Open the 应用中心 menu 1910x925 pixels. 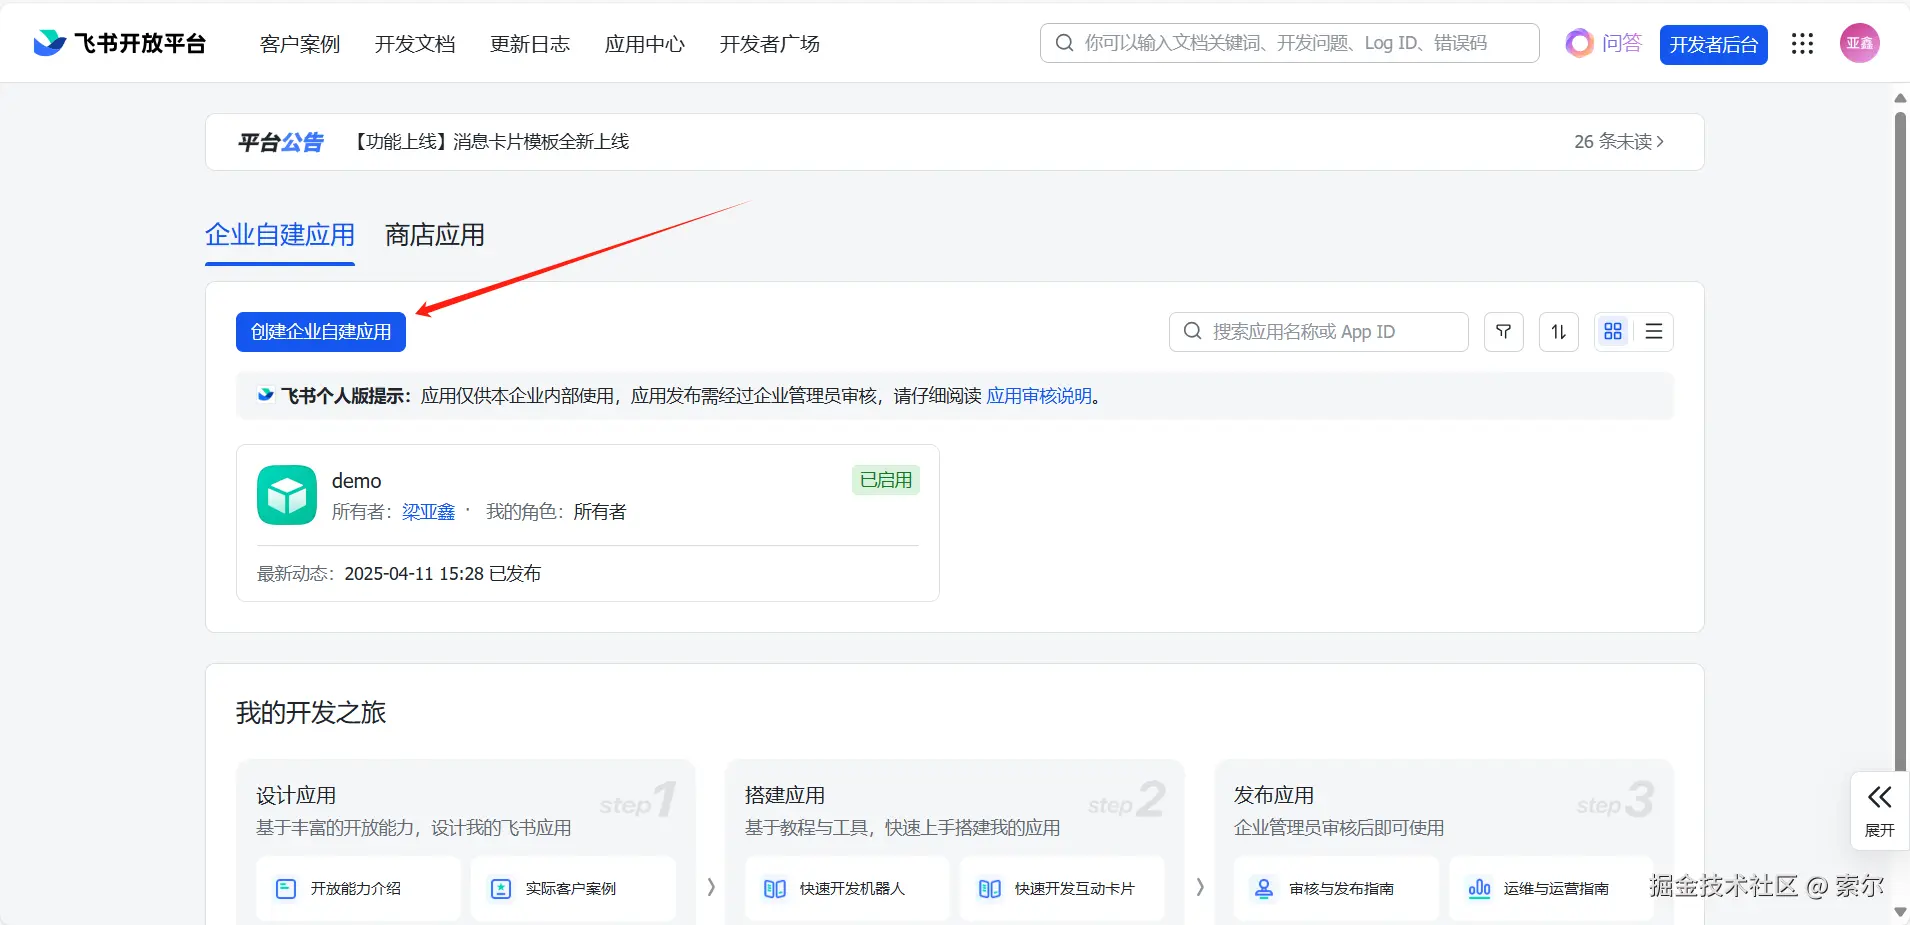point(645,44)
